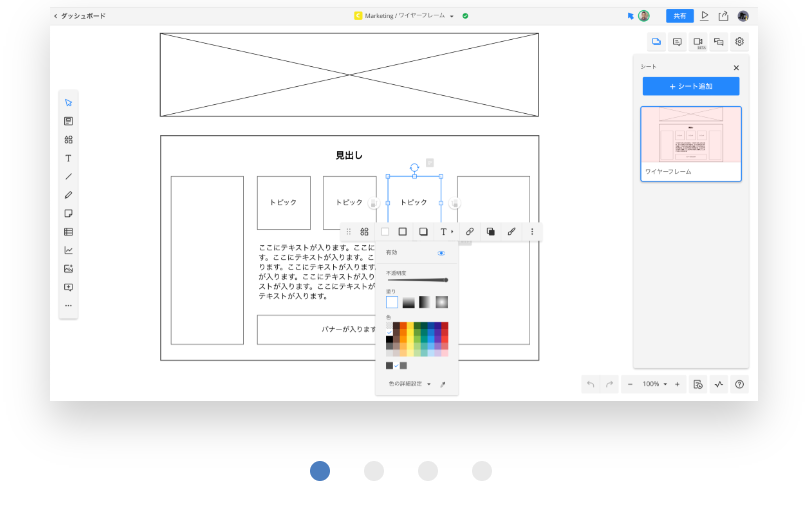Select the Image insert tool
808x516 pixels.
[x=69, y=269]
